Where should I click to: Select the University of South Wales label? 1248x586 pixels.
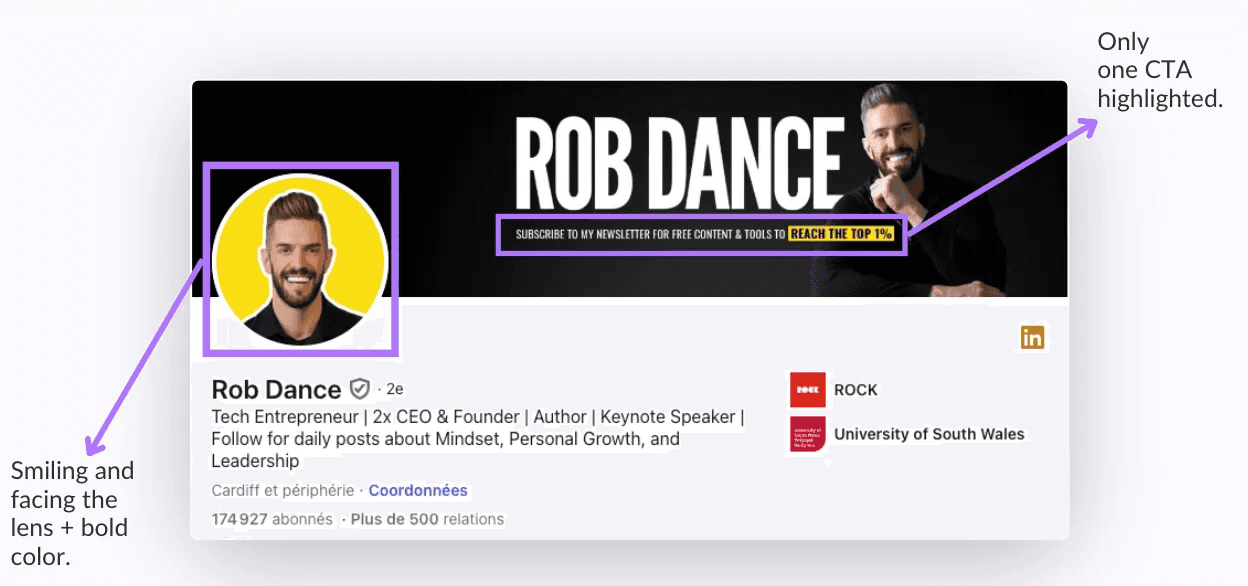tap(929, 434)
